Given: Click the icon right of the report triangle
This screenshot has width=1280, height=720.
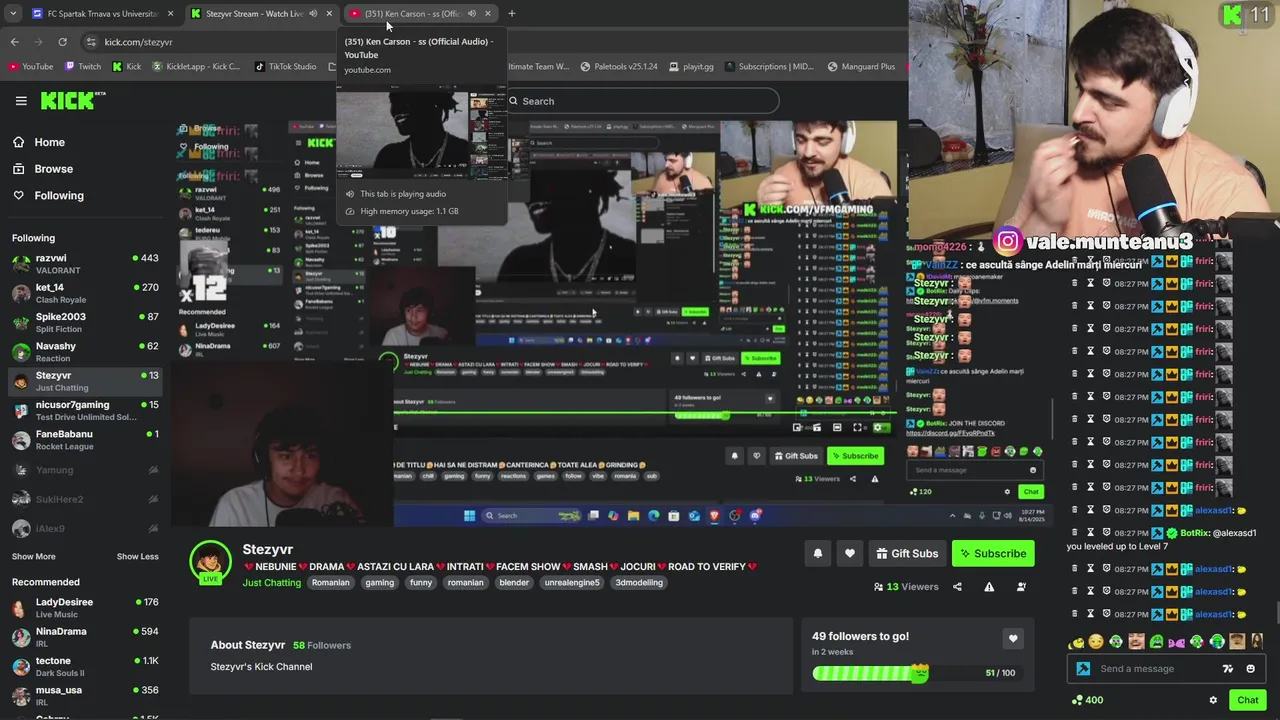Looking at the screenshot, I should (x=1021, y=587).
